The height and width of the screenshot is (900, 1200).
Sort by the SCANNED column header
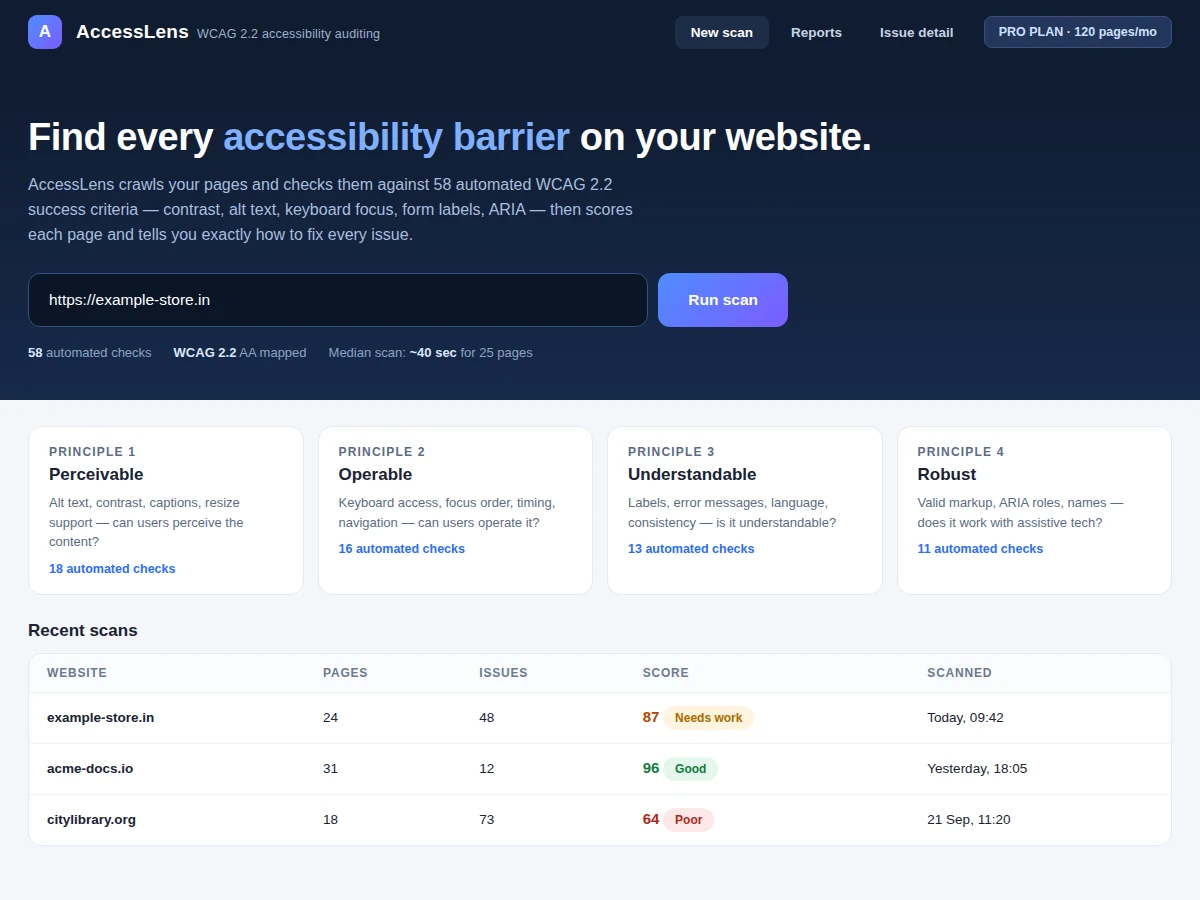click(959, 673)
